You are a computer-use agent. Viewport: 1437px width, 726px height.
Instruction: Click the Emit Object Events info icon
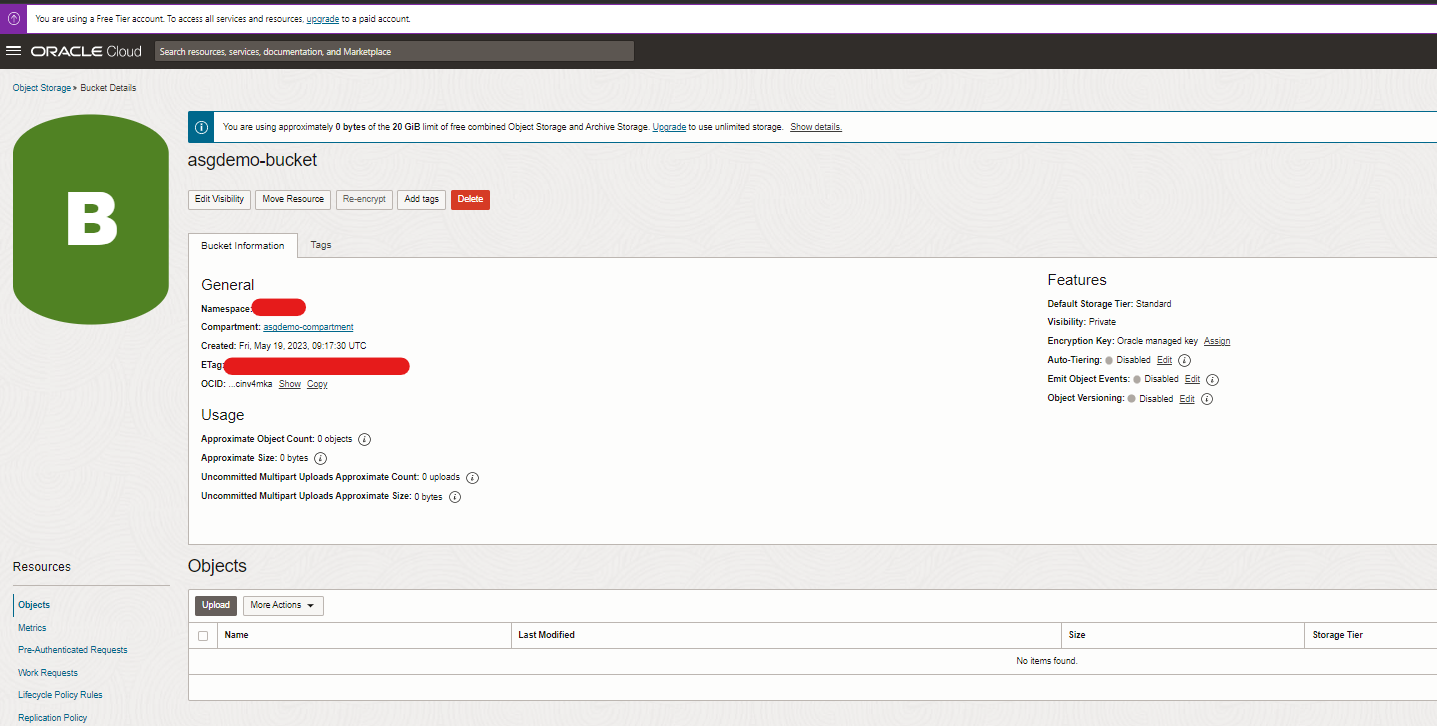click(x=1211, y=379)
